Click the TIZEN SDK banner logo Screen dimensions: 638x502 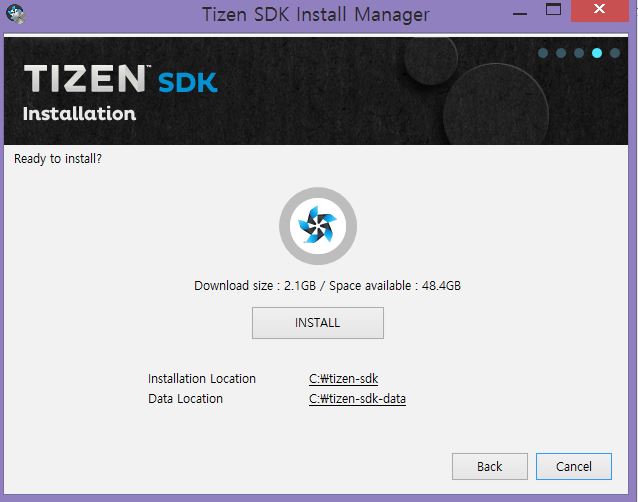click(x=120, y=79)
